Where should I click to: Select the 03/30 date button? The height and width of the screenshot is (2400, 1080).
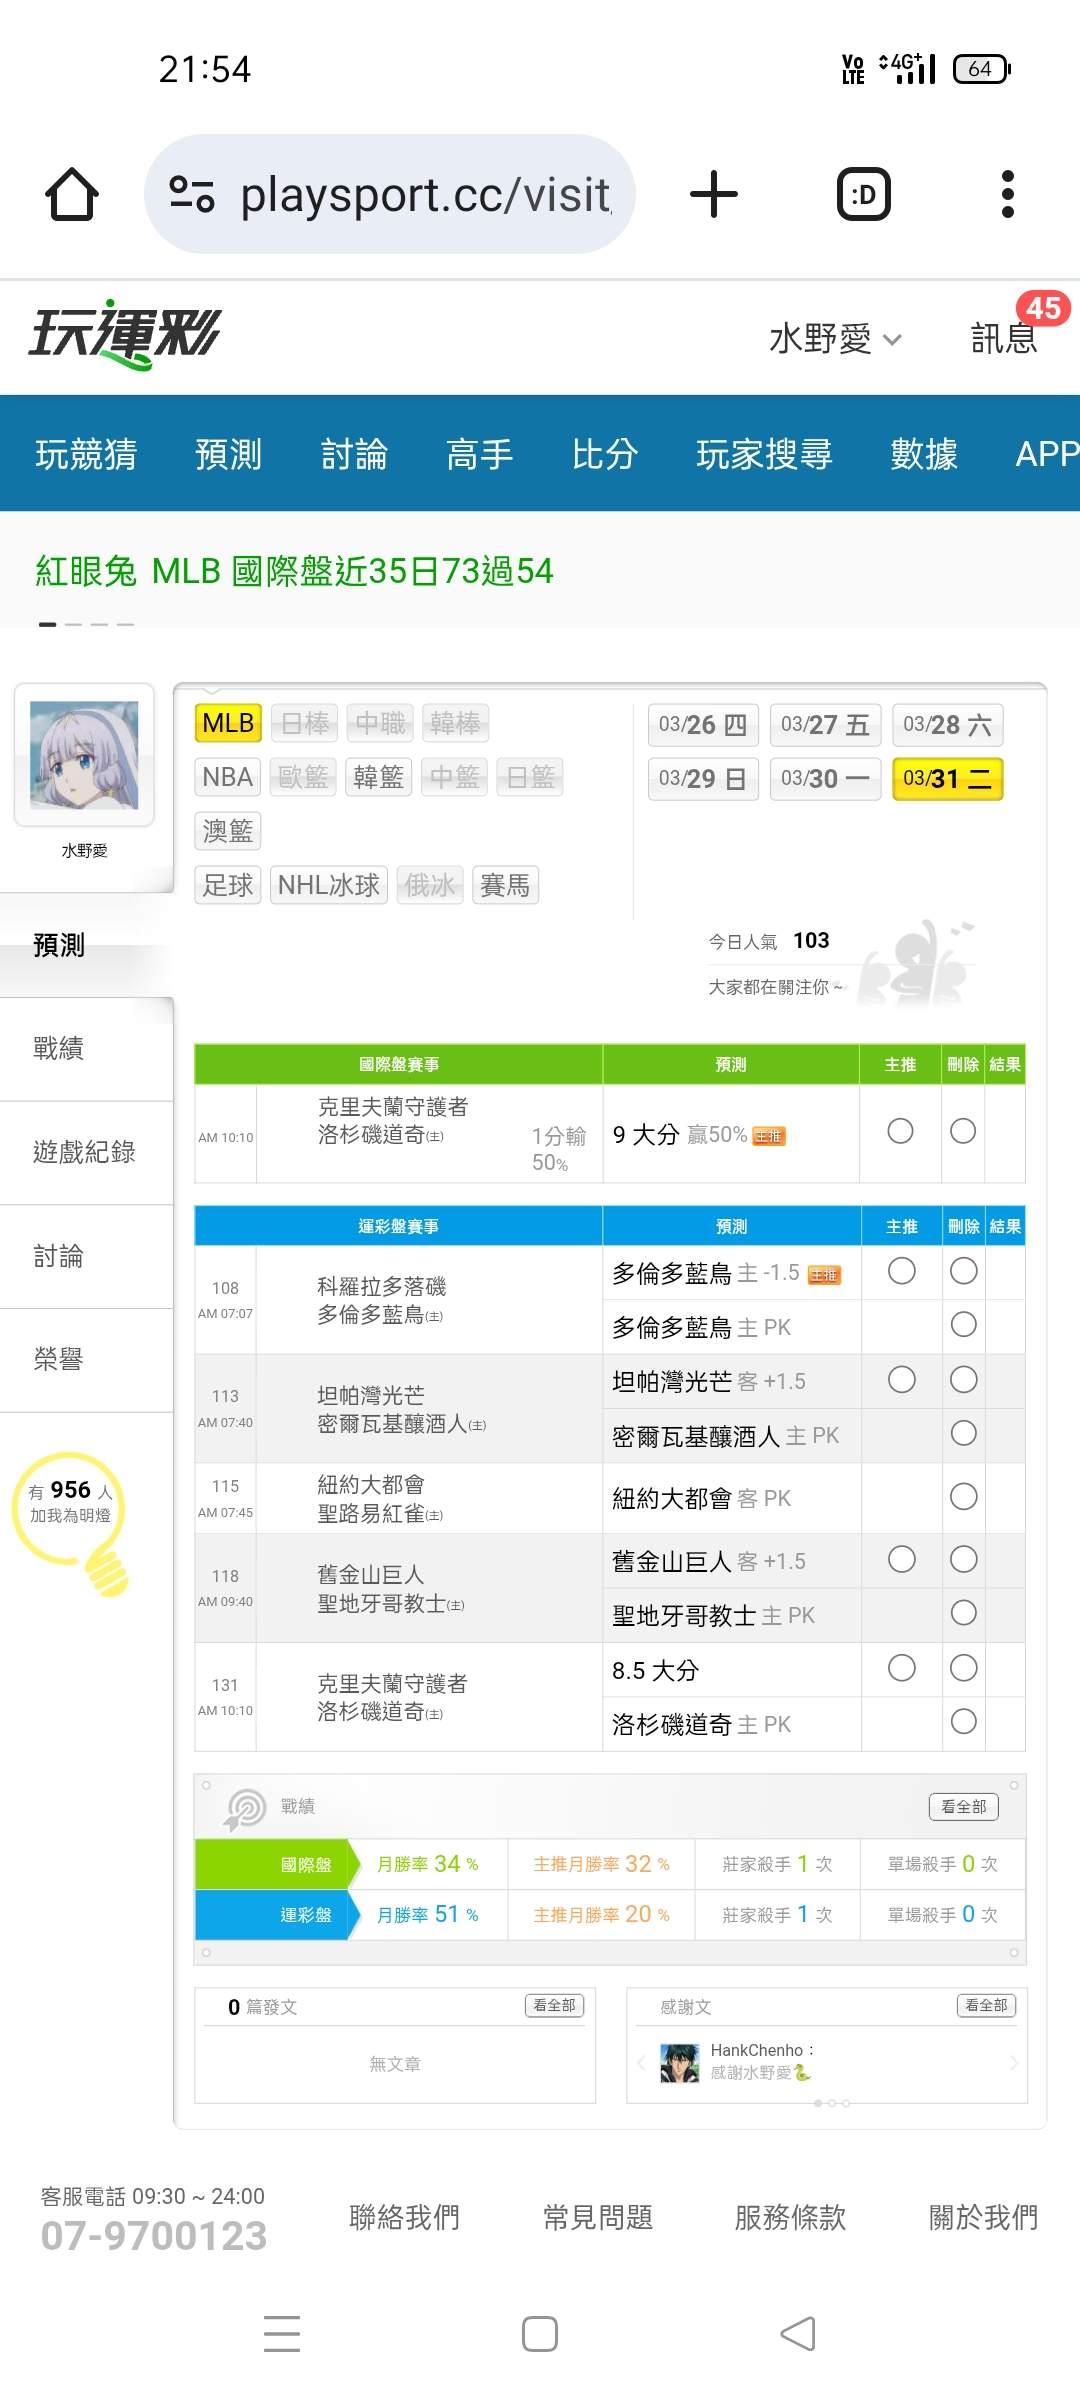(x=825, y=779)
